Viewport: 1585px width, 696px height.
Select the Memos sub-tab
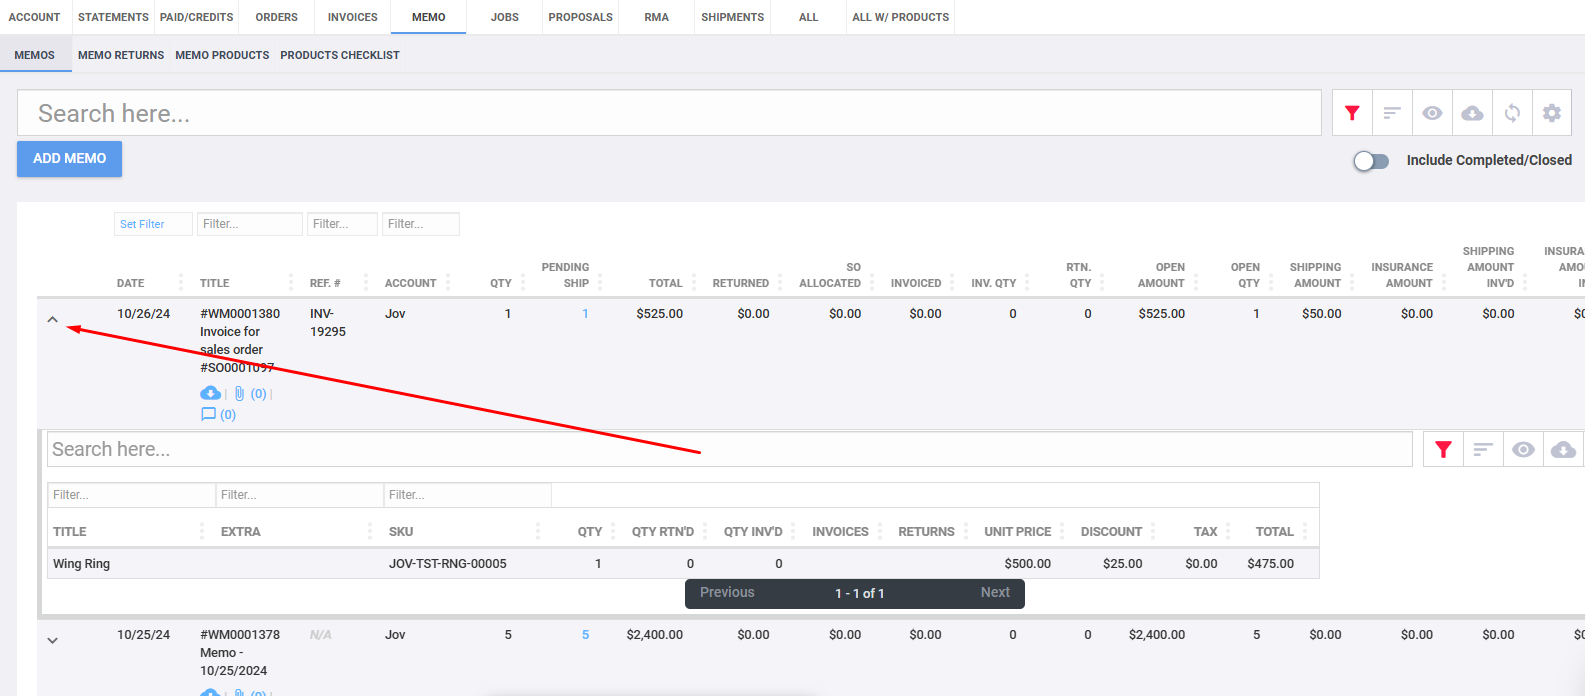[x=35, y=55]
